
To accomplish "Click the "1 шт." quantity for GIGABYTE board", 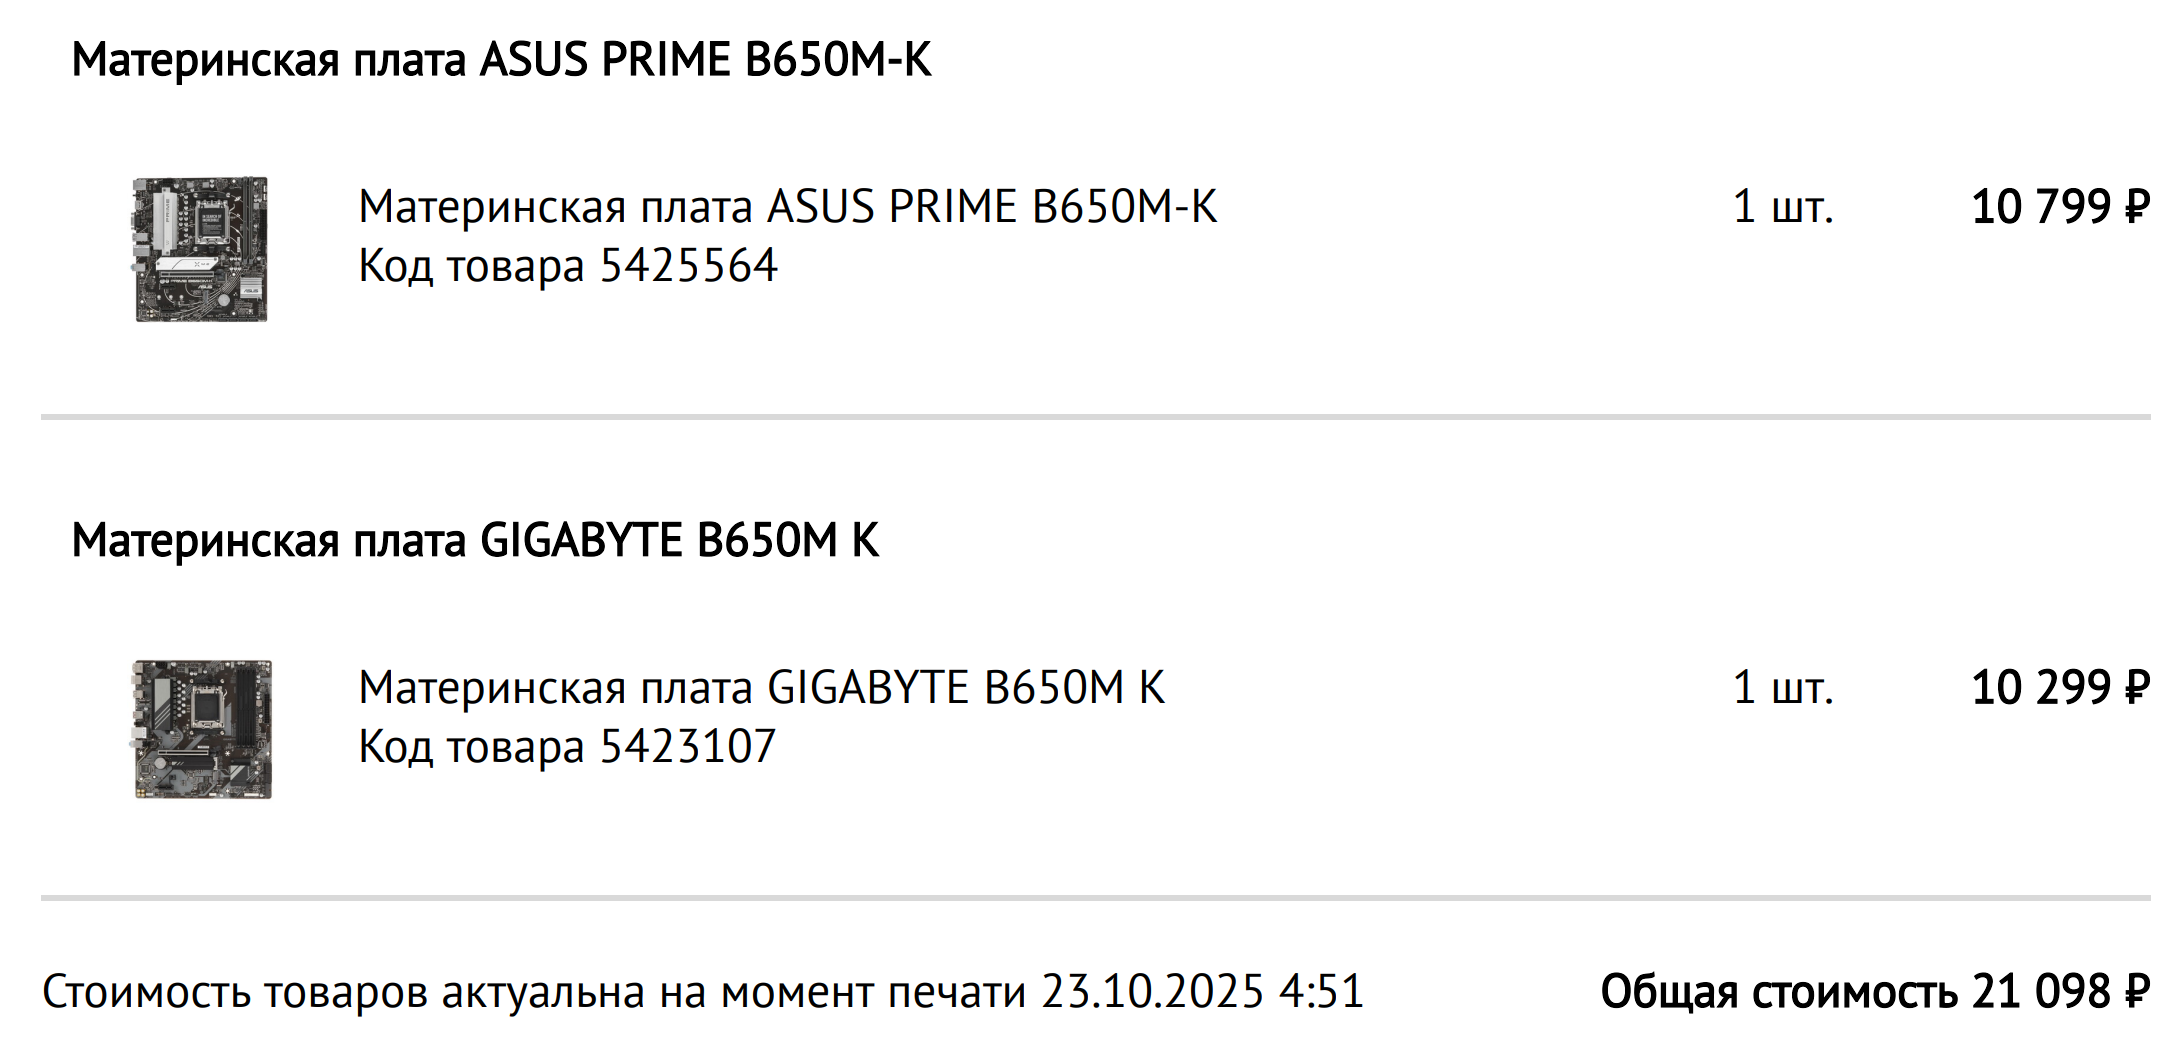I will (1783, 688).
